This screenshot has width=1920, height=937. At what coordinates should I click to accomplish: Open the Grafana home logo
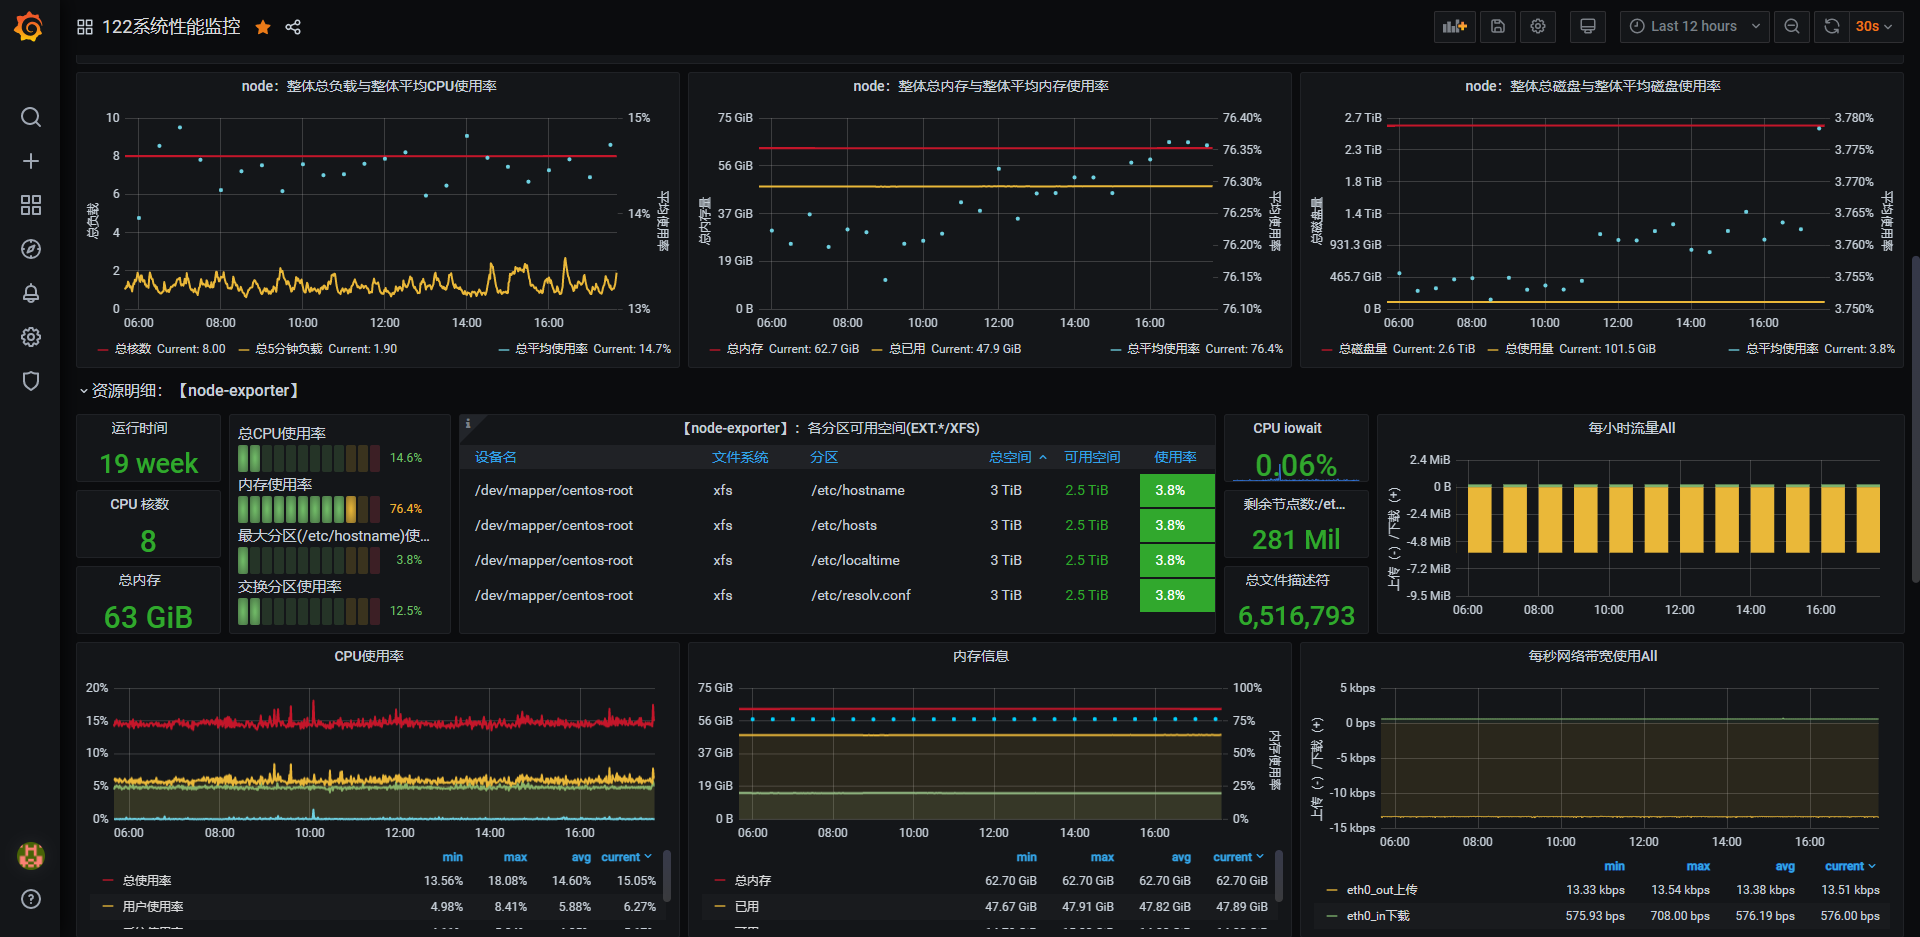pyautogui.click(x=29, y=27)
